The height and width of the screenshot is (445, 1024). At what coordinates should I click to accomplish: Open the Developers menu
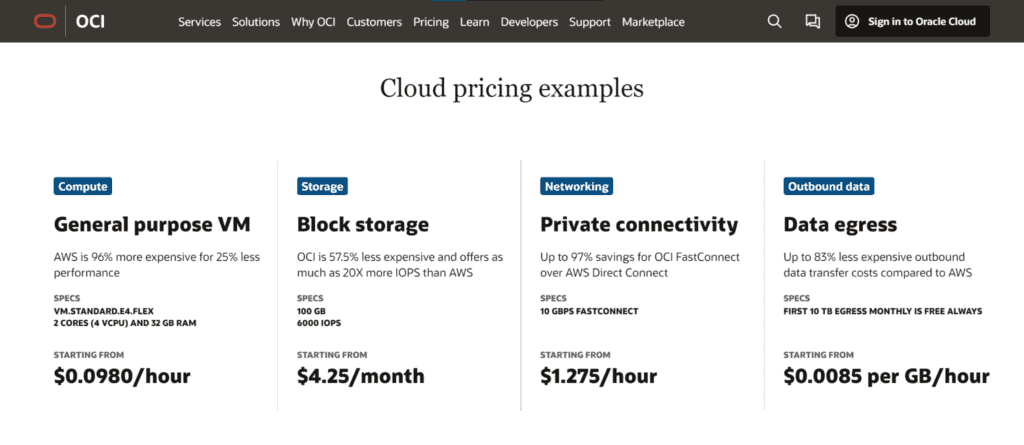point(530,22)
